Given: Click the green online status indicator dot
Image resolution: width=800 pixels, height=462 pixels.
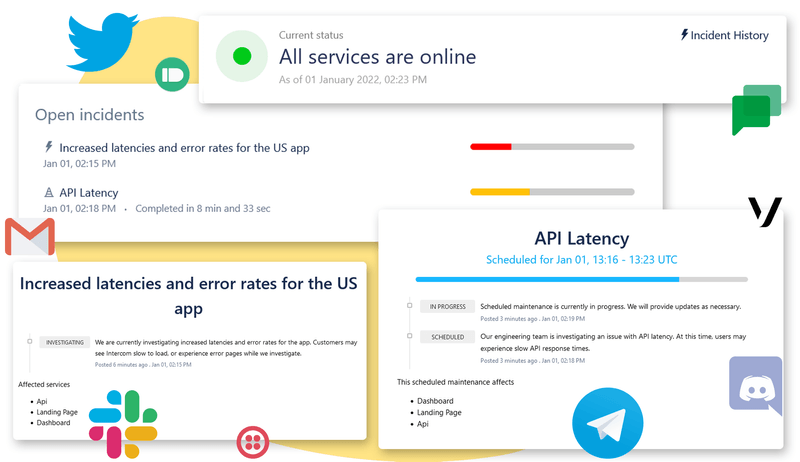Looking at the screenshot, I should click(242, 56).
